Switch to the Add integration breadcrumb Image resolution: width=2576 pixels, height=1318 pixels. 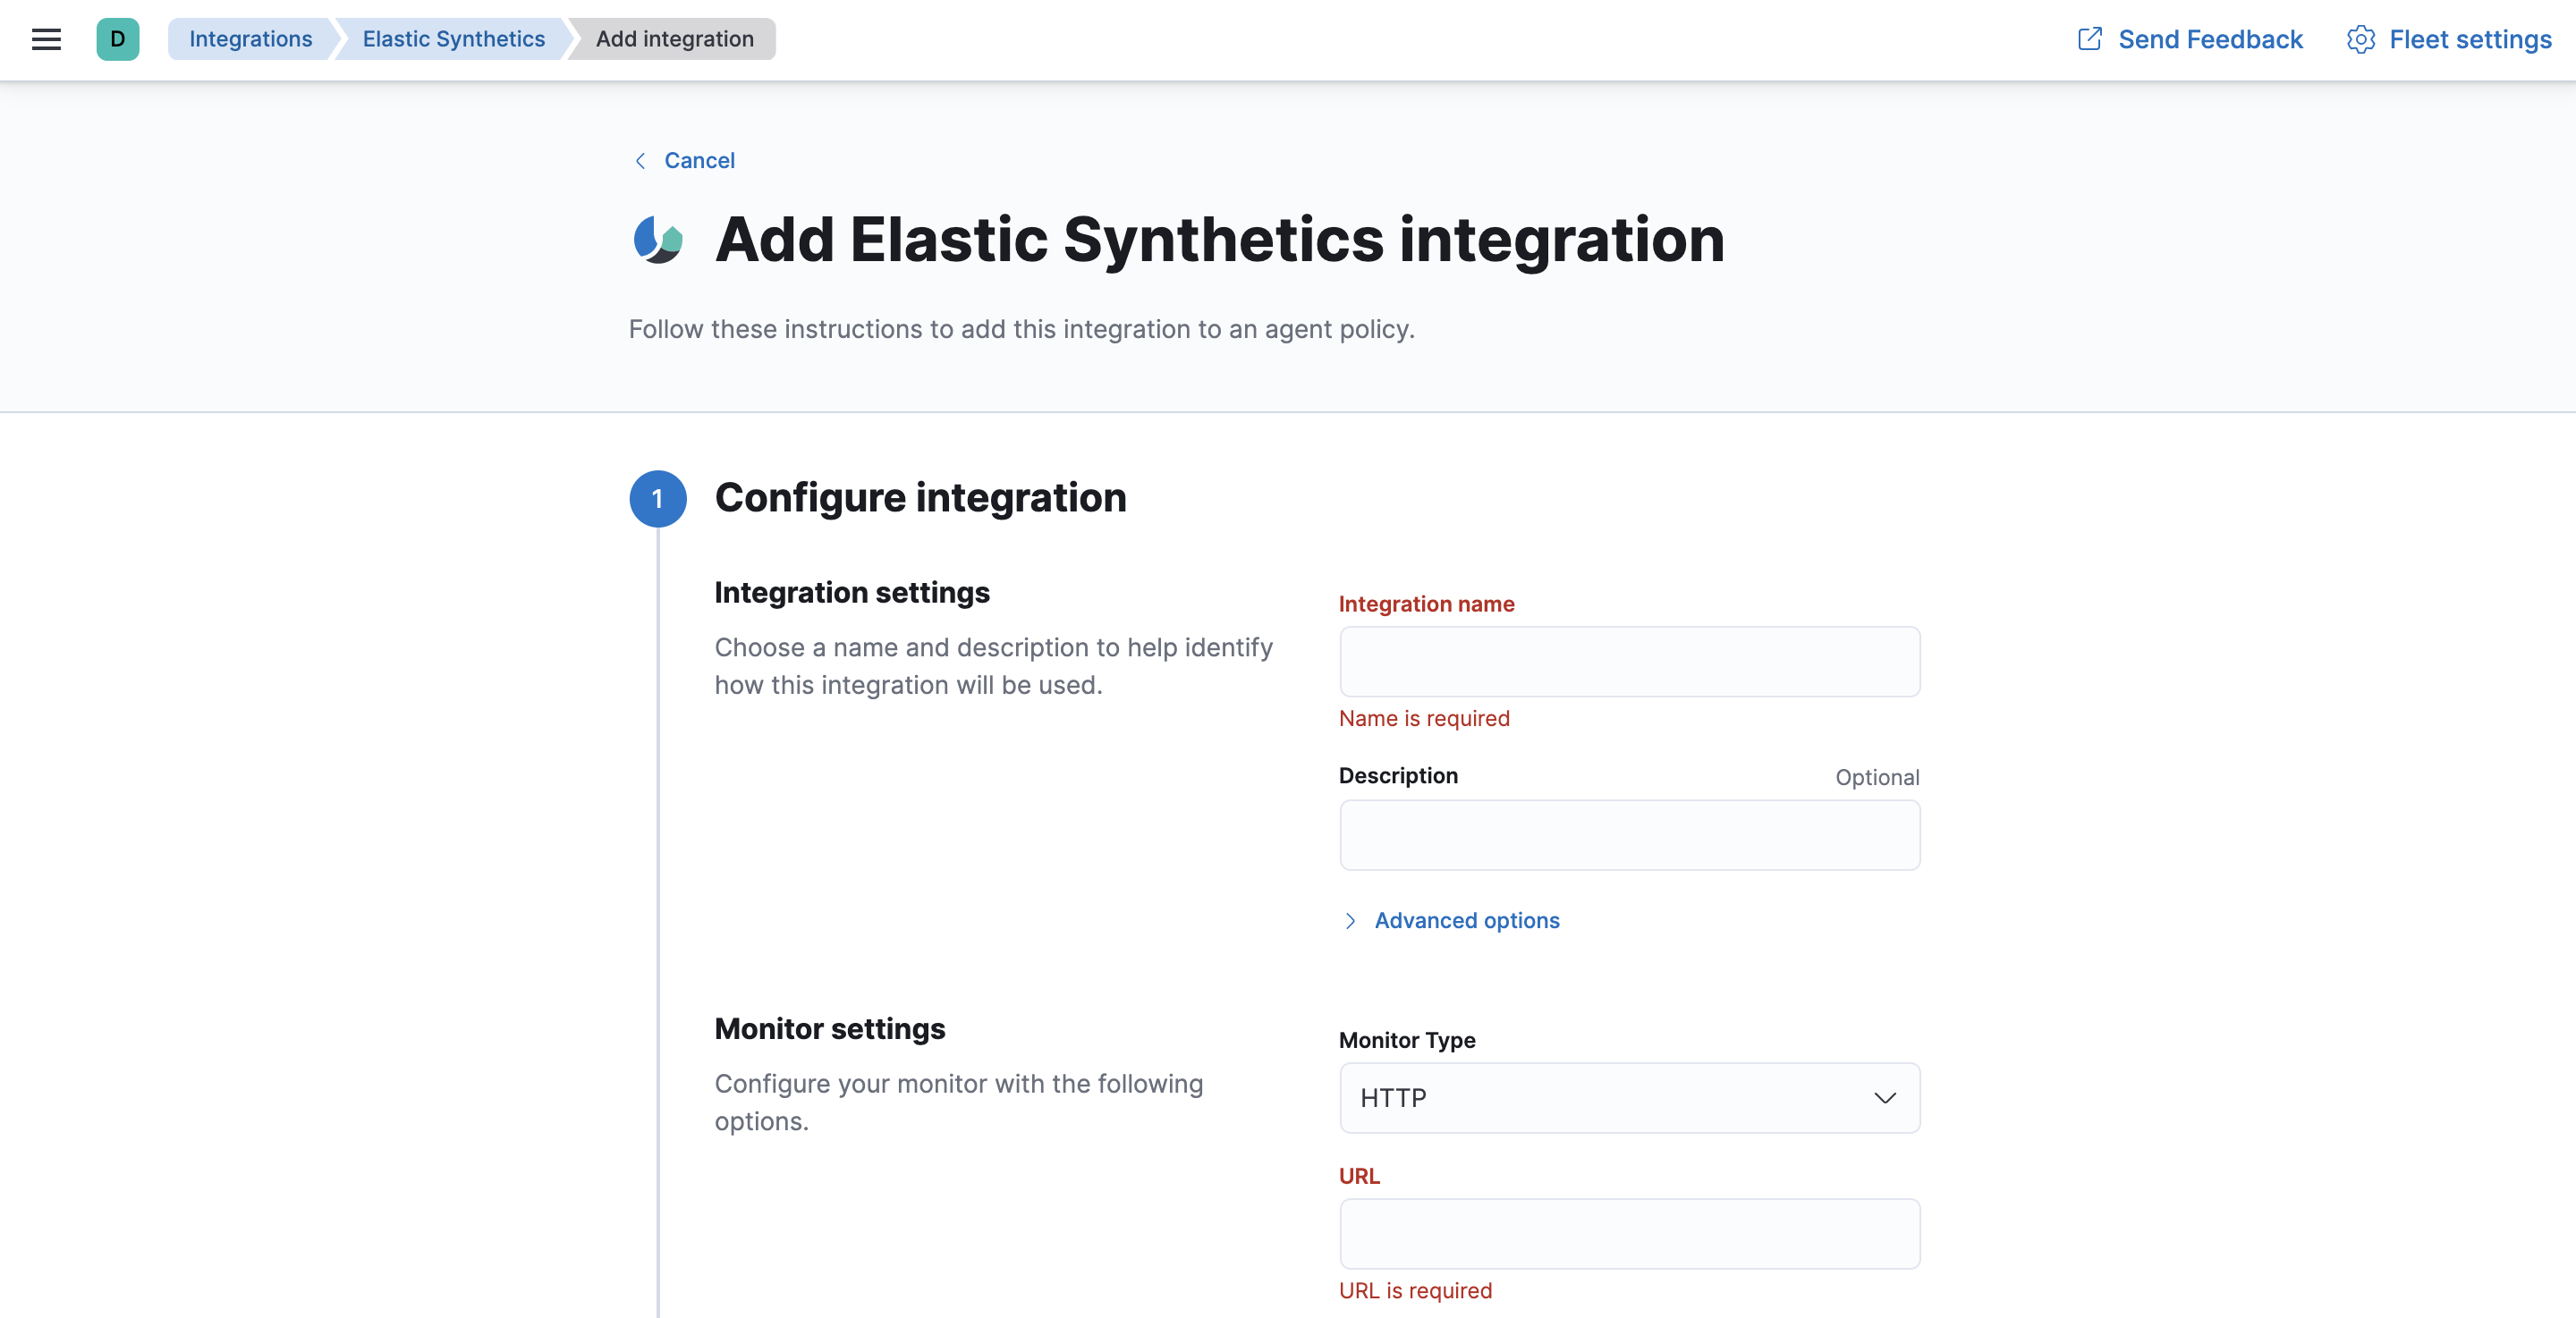(673, 39)
